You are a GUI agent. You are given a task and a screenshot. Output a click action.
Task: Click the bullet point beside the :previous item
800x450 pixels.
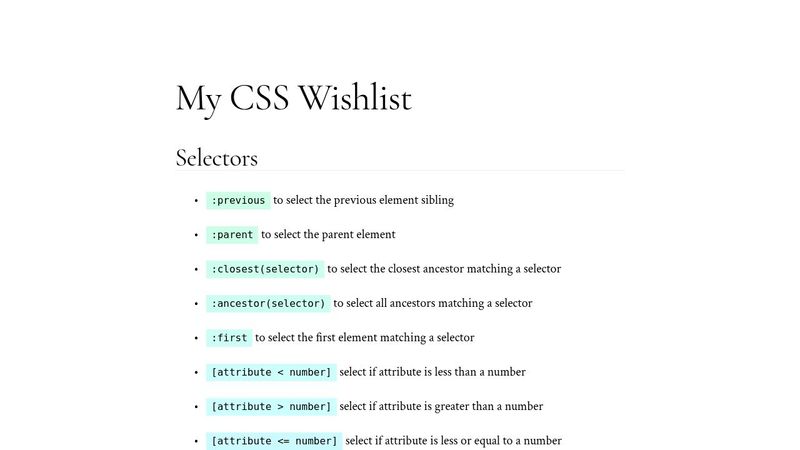[196, 201]
